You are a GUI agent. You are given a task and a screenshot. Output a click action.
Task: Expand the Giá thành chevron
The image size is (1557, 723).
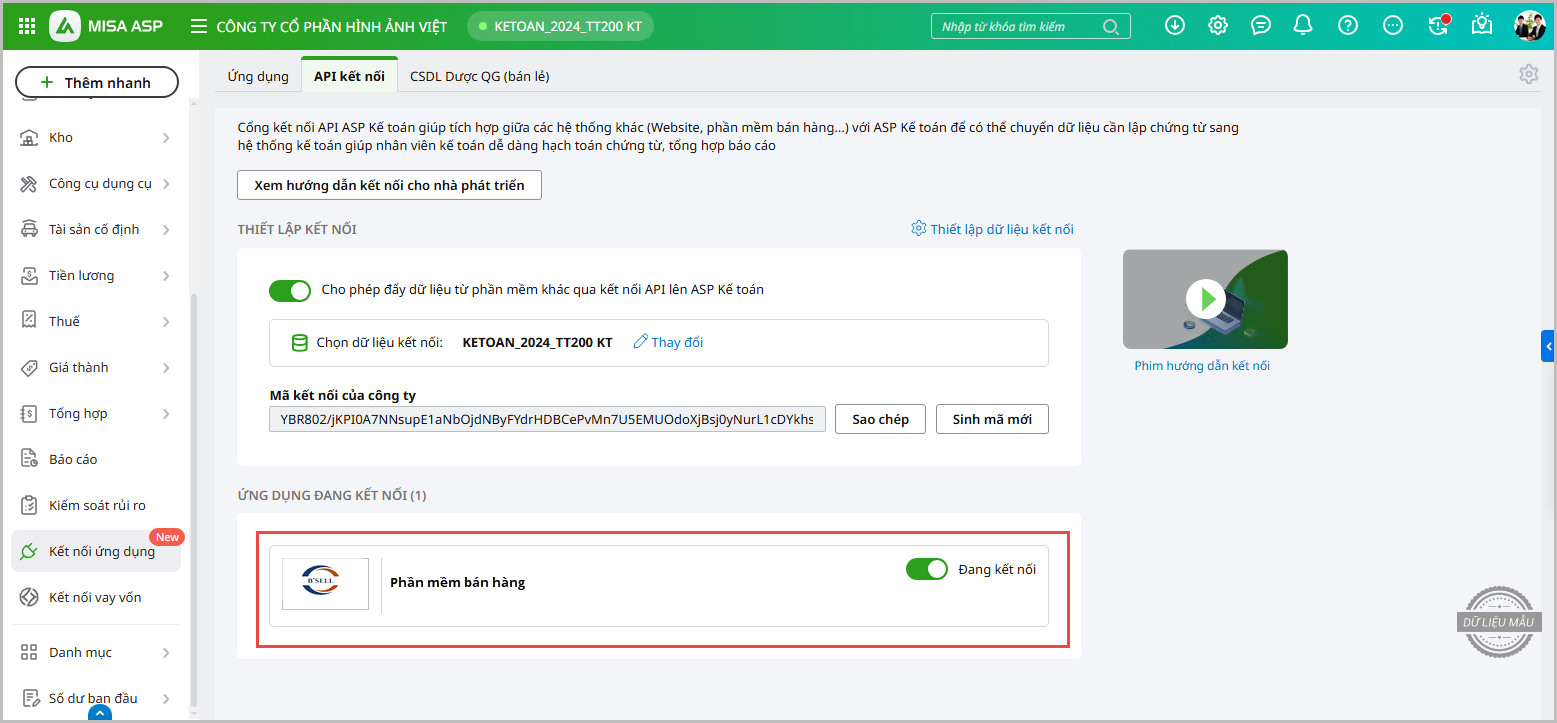click(x=166, y=367)
